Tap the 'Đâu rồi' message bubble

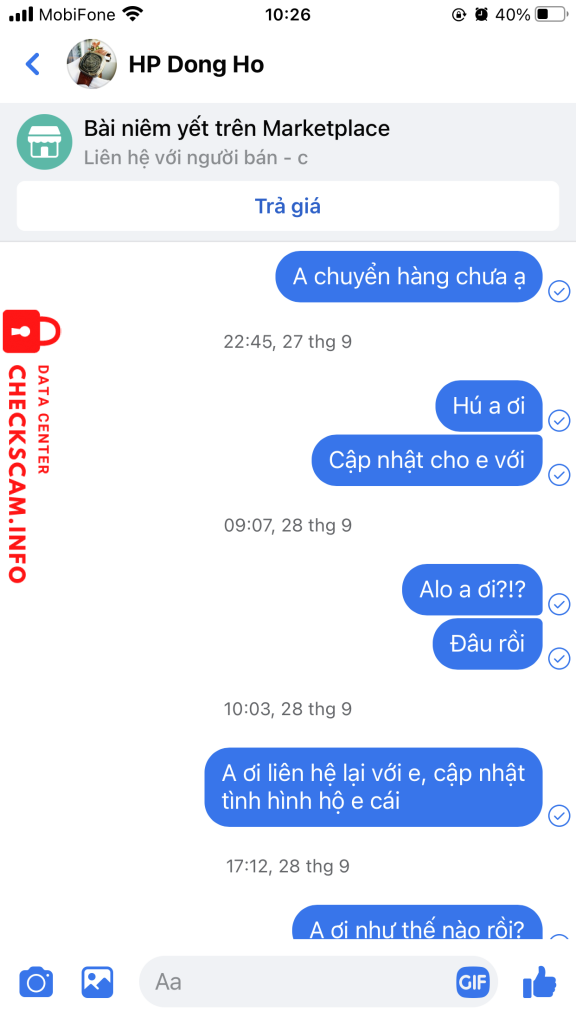488,644
